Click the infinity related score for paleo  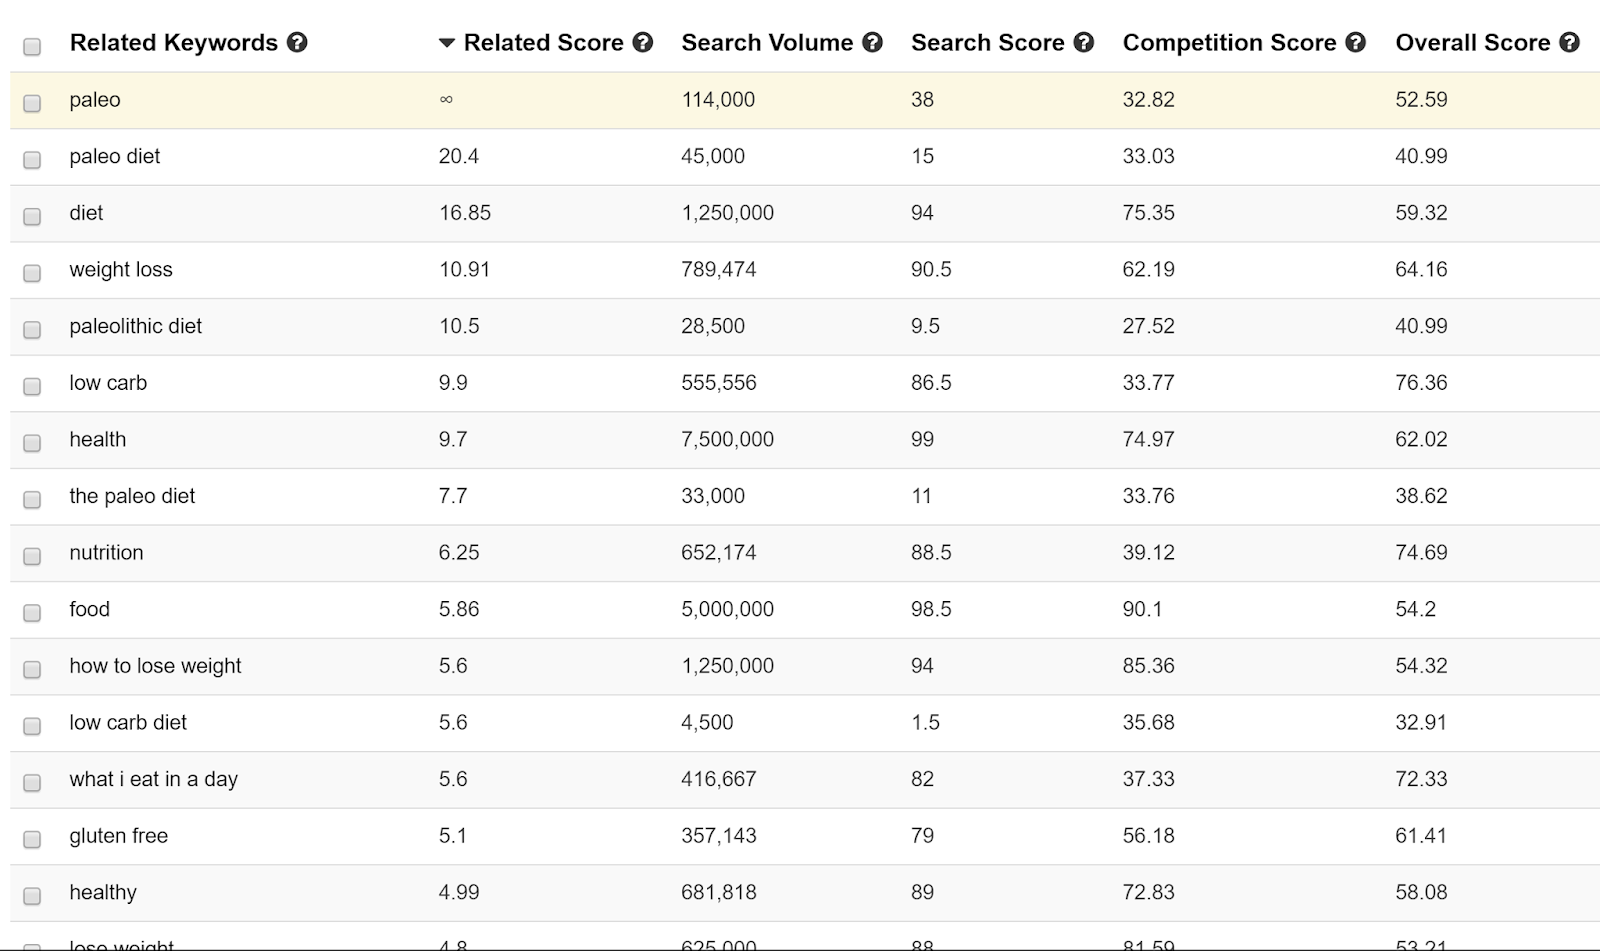coord(446,100)
